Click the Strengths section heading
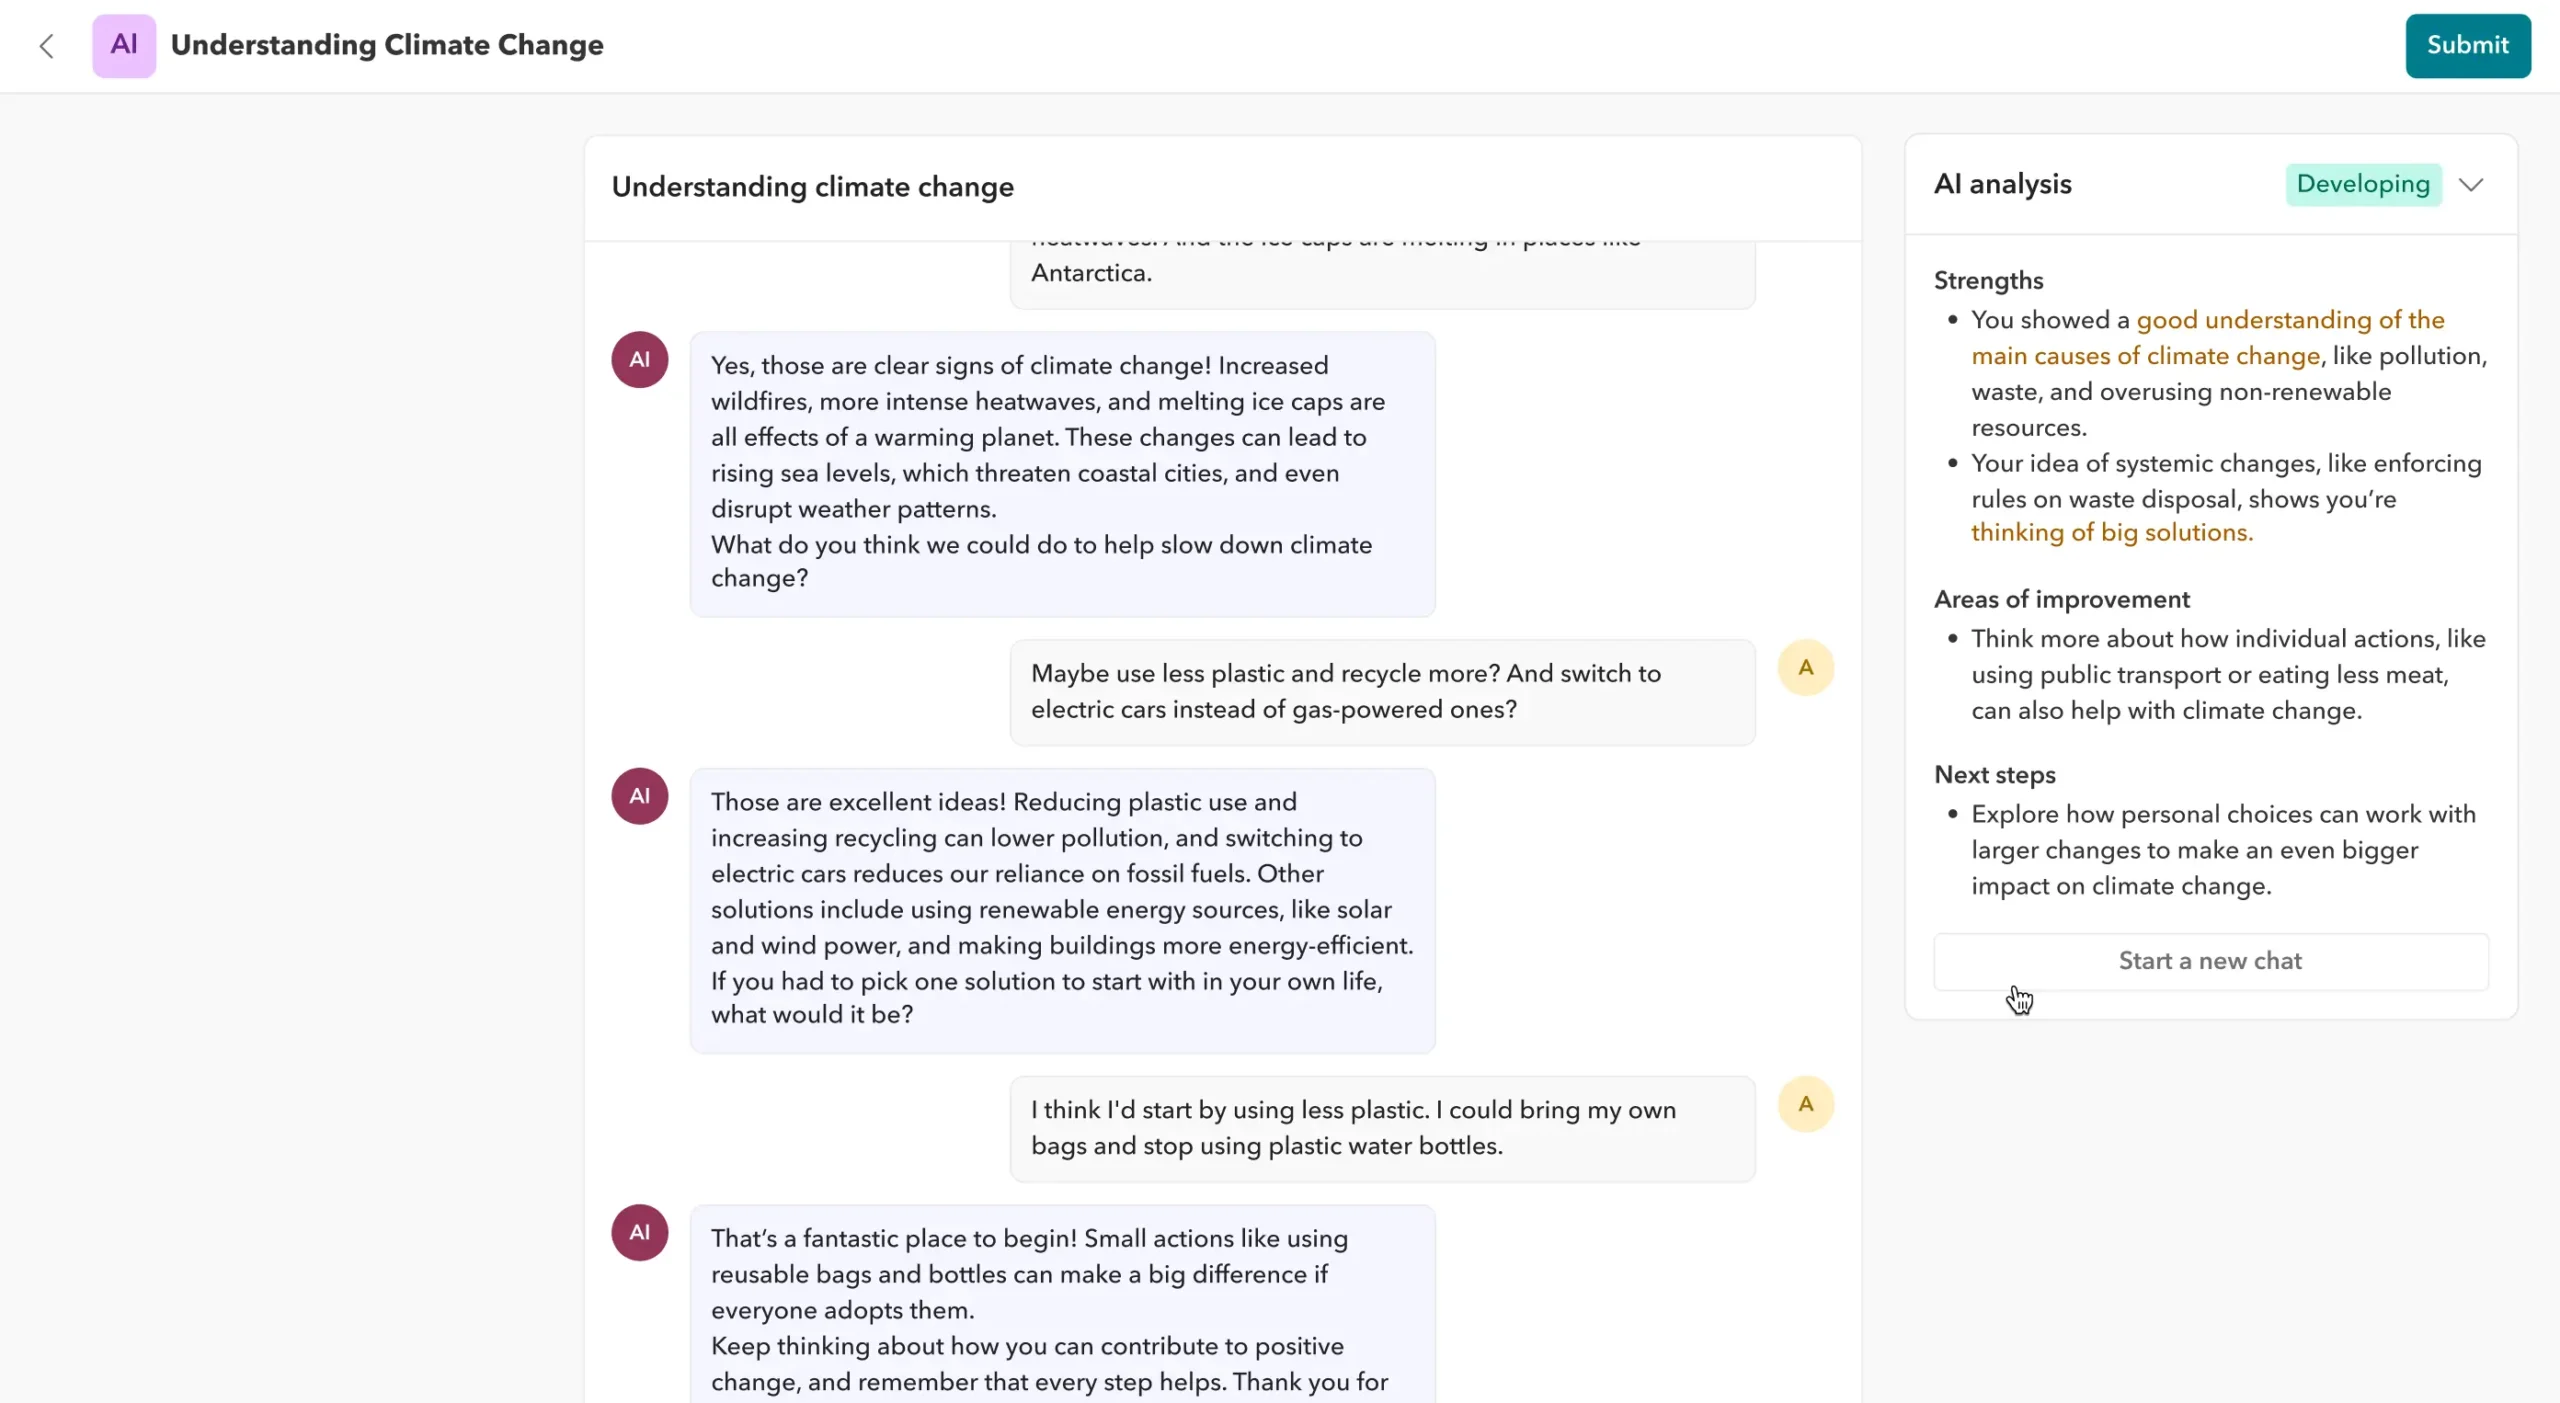 (1988, 281)
